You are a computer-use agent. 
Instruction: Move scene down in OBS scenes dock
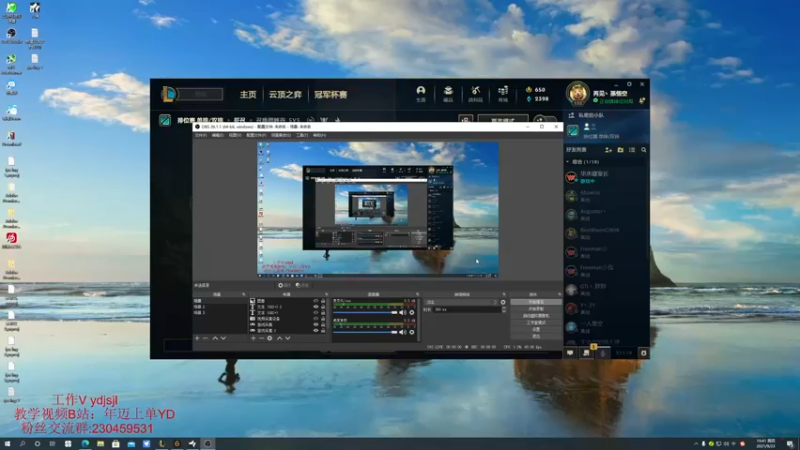click(x=223, y=338)
